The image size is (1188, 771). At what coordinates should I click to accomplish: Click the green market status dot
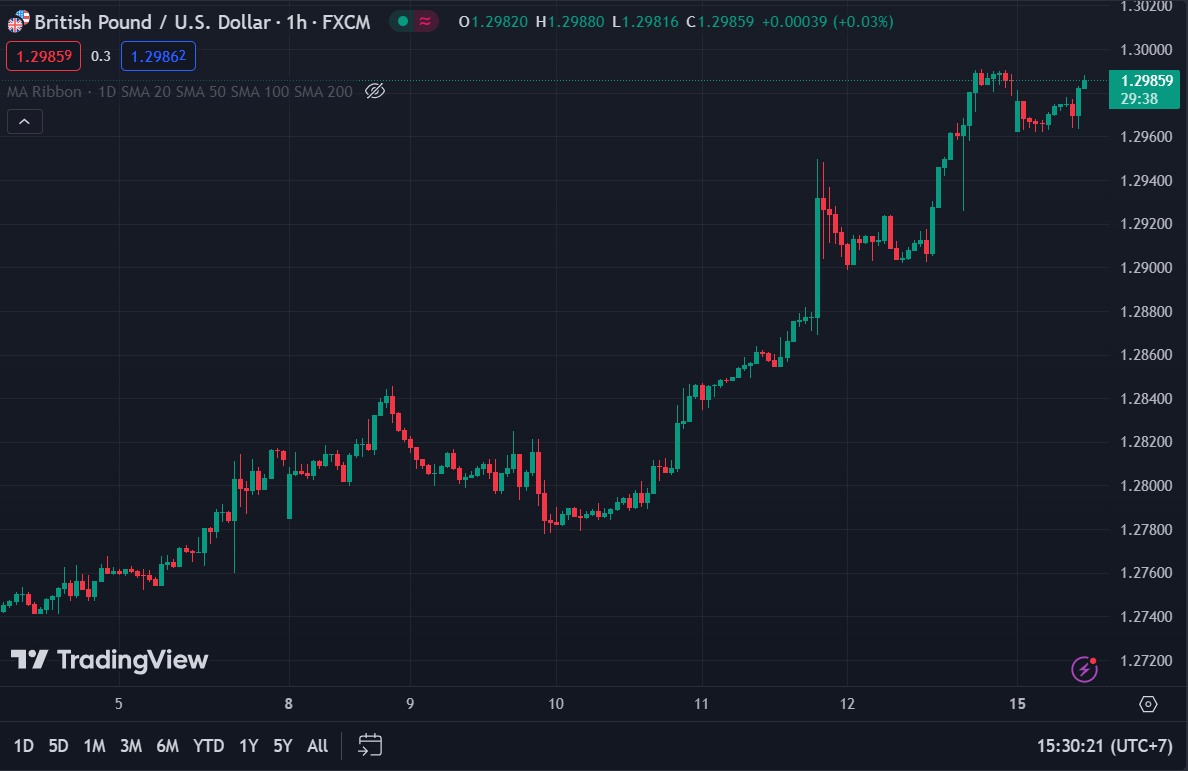click(x=403, y=21)
